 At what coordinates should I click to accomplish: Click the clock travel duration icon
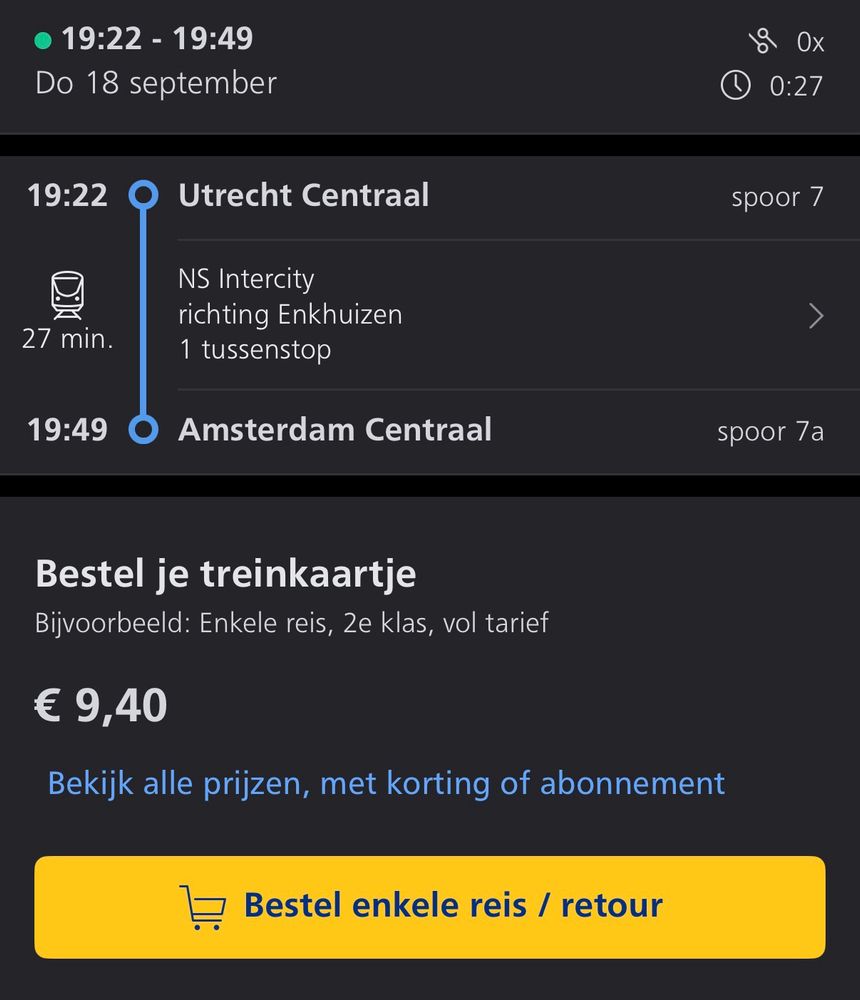(x=736, y=85)
